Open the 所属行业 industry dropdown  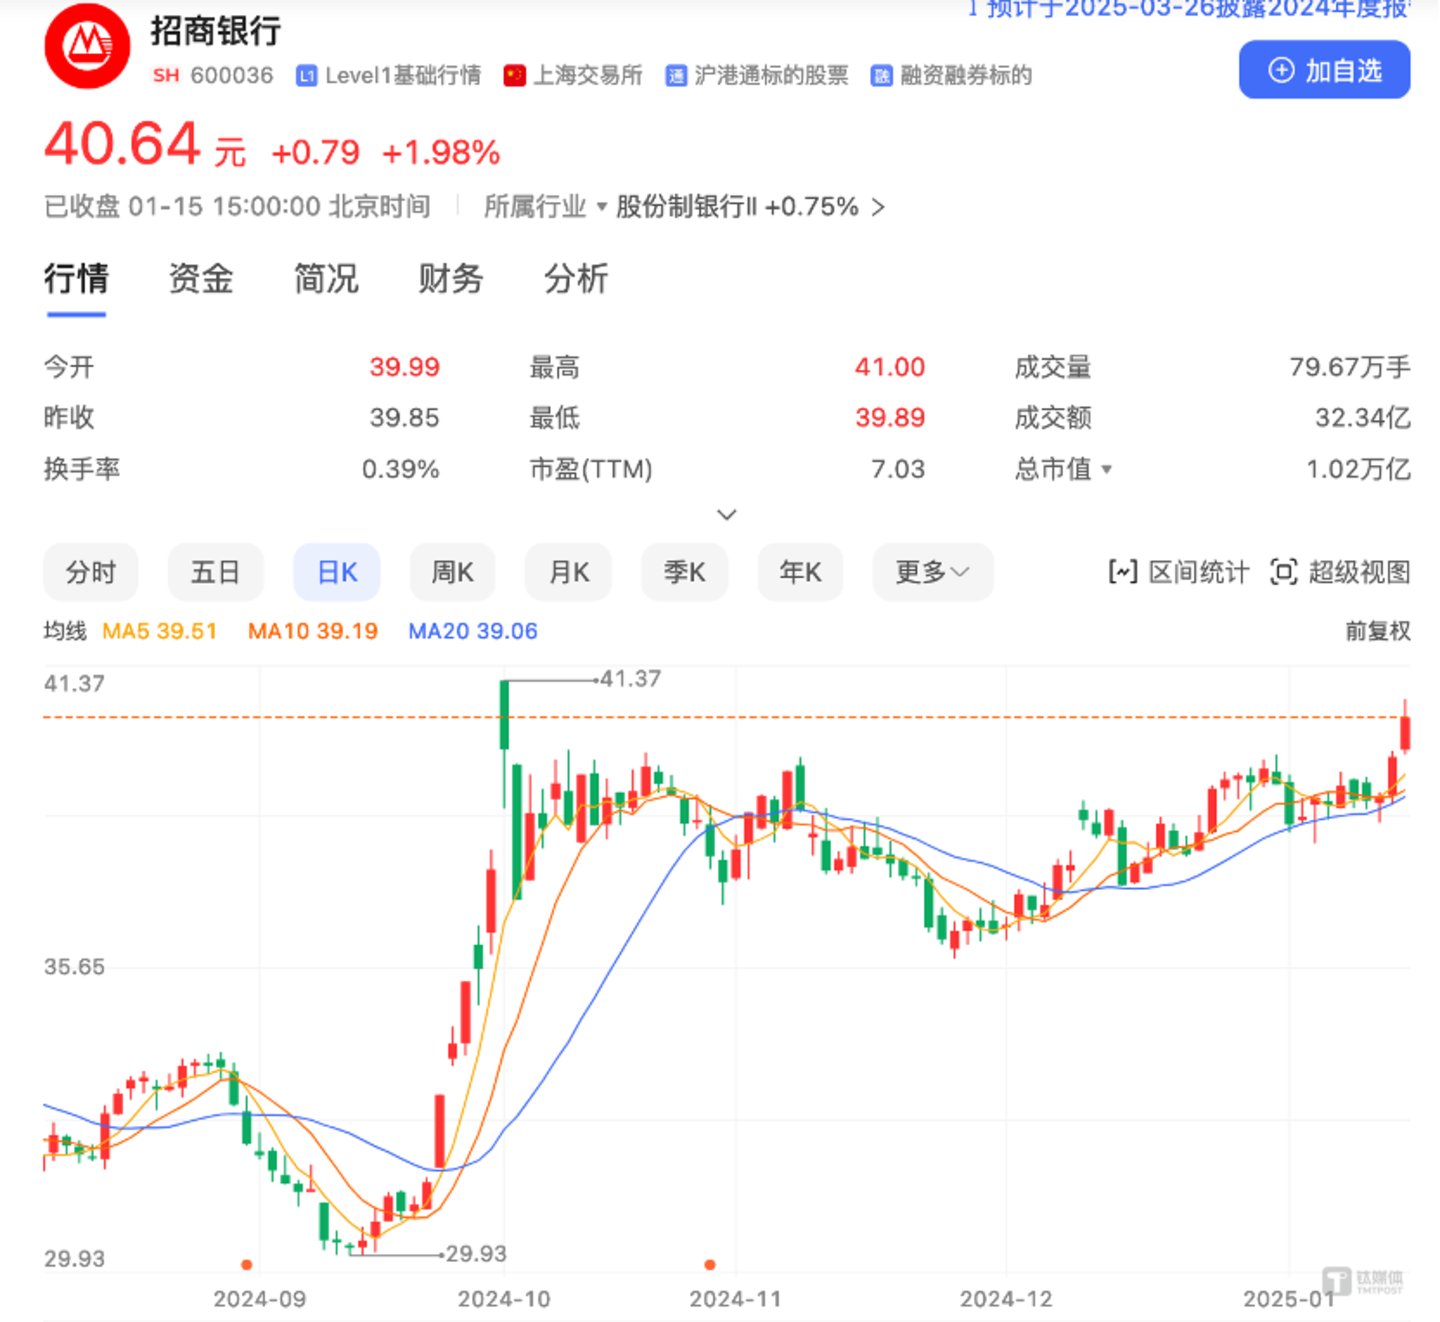545,207
